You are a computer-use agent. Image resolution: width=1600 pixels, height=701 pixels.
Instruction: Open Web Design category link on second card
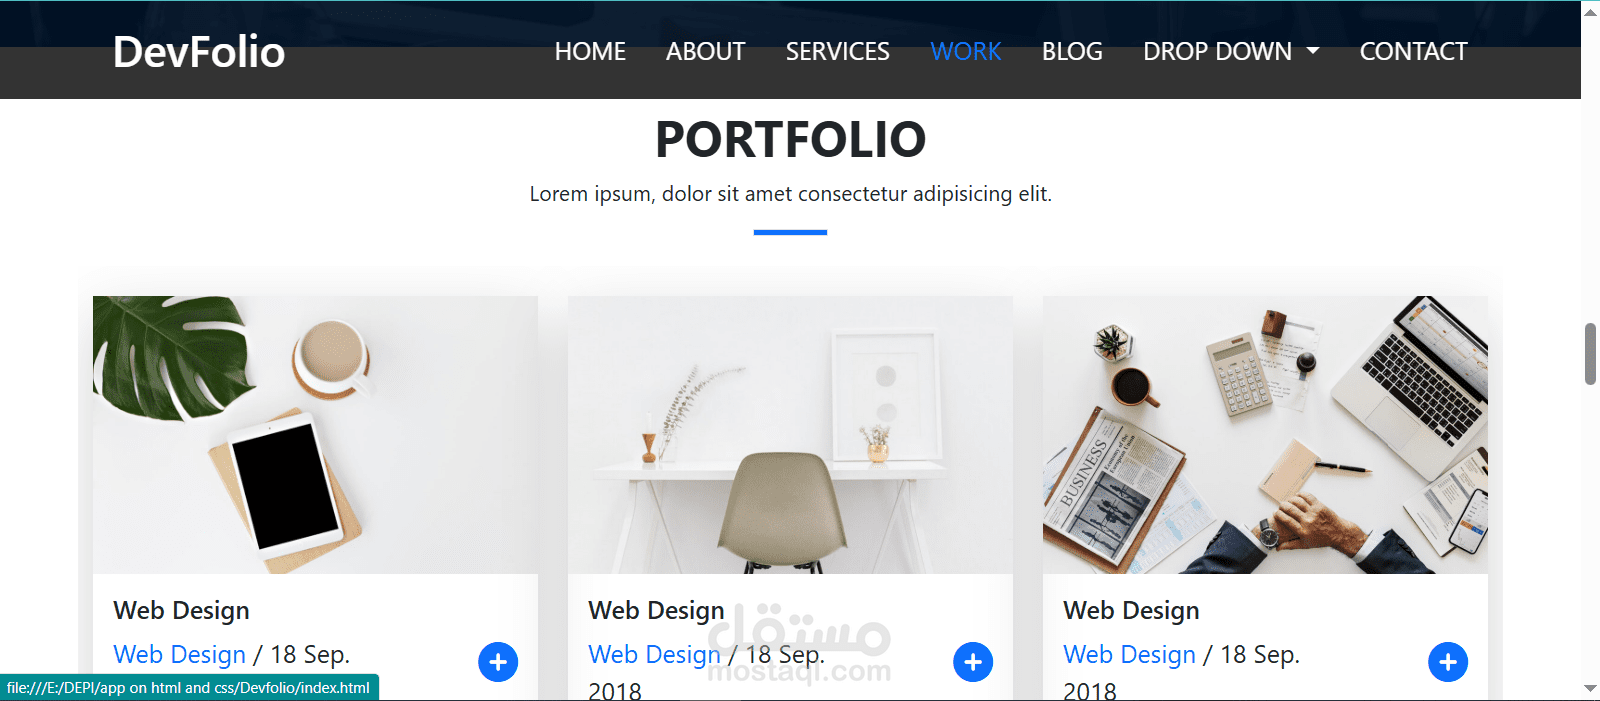(x=655, y=654)
